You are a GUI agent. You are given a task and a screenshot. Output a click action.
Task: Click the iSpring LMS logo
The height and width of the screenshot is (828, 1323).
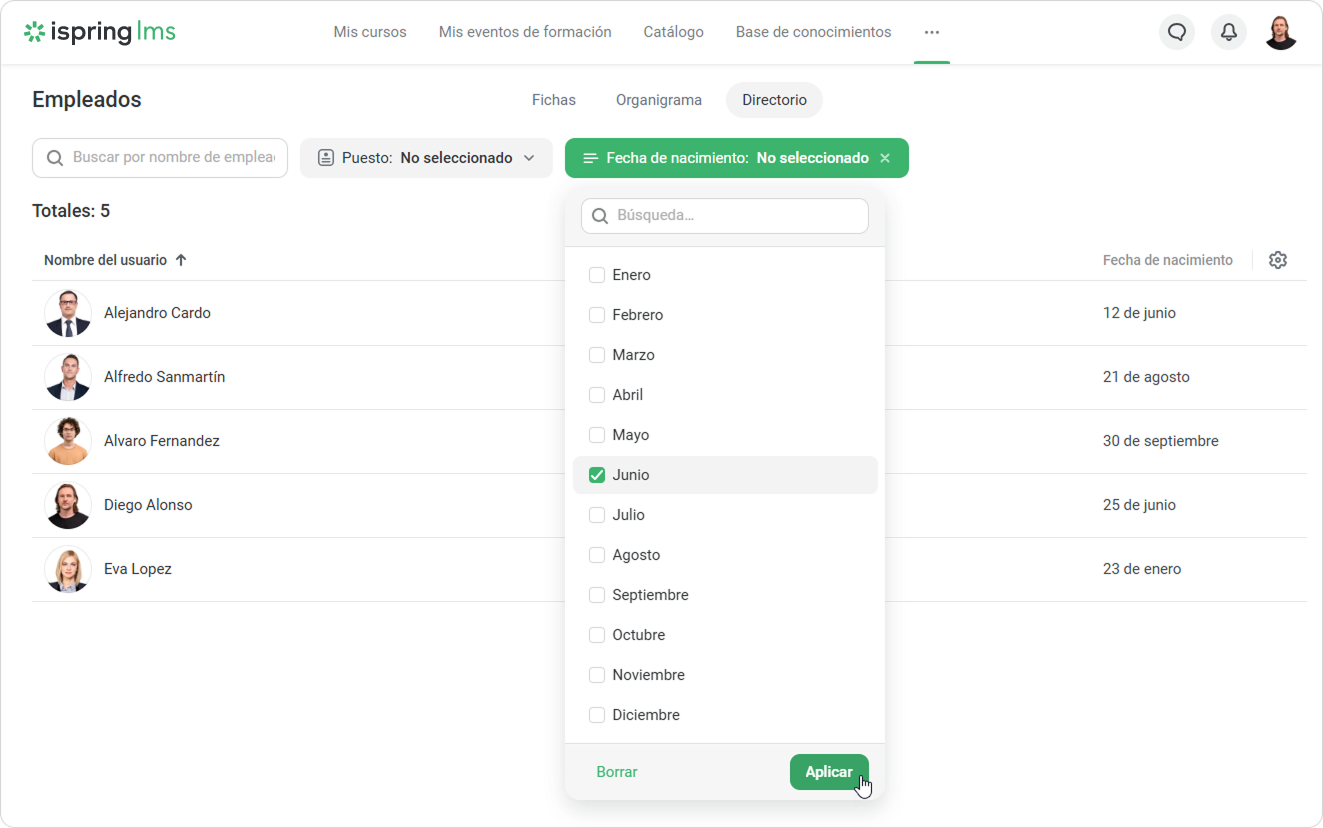100,32
